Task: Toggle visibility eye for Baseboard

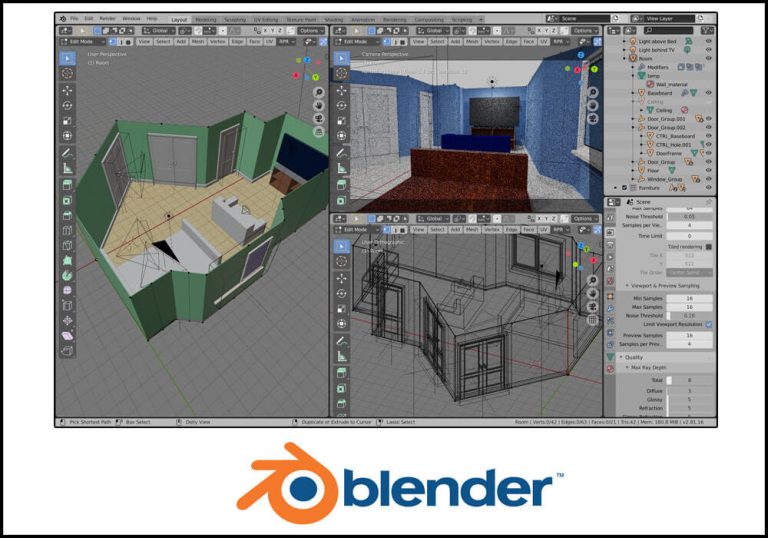Action: point(708,93)
